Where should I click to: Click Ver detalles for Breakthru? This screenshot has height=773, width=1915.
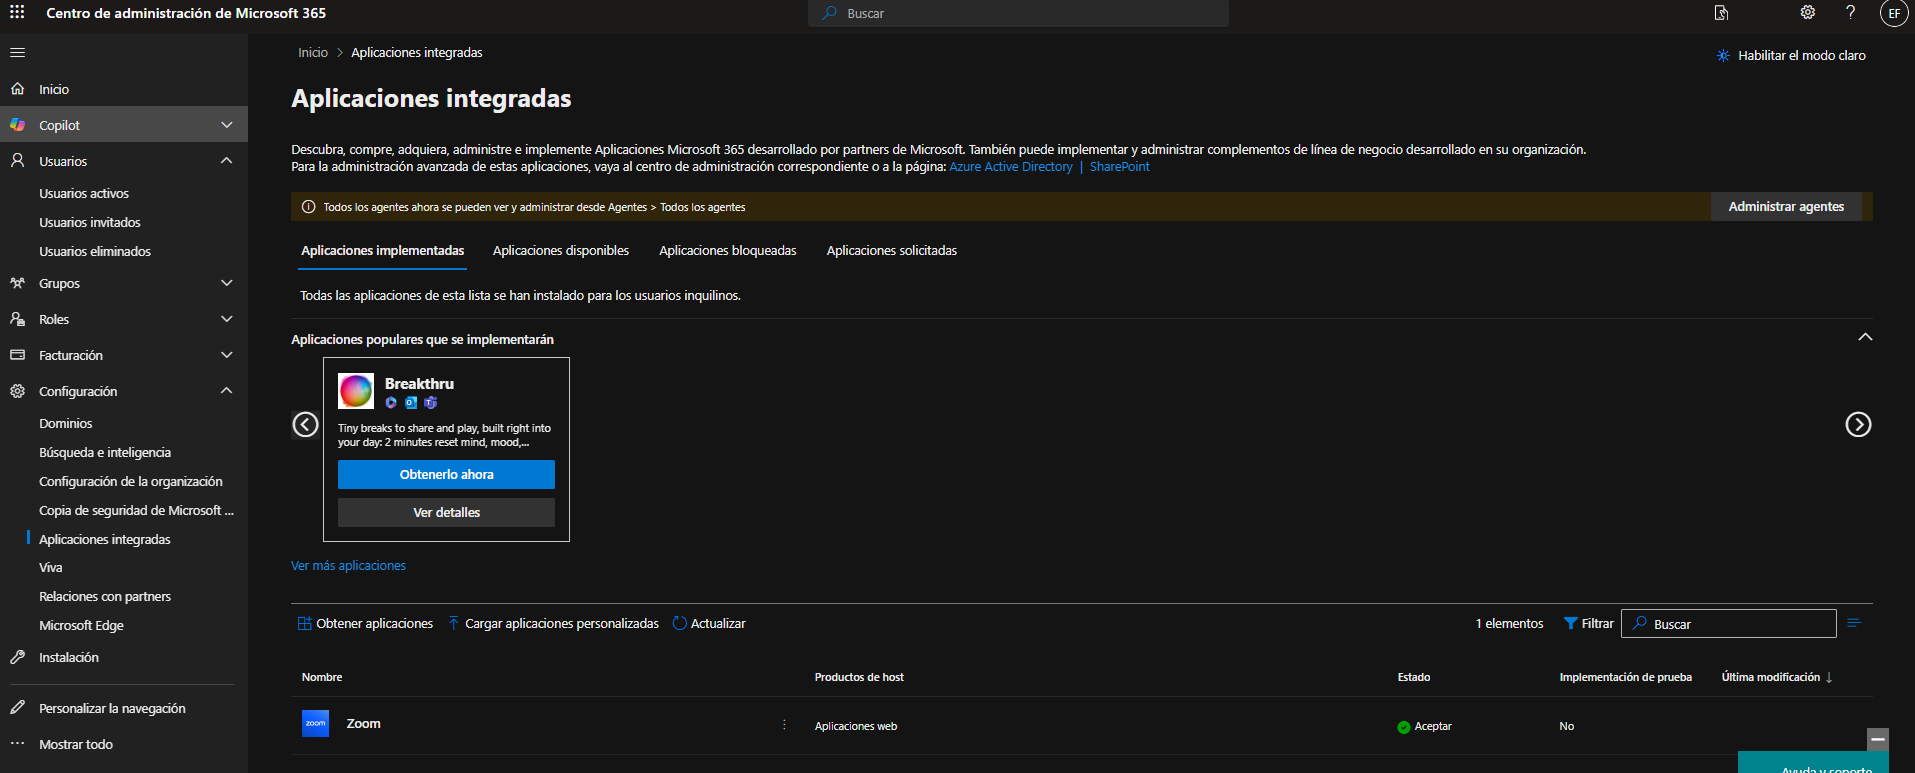(x=446, y=513)
